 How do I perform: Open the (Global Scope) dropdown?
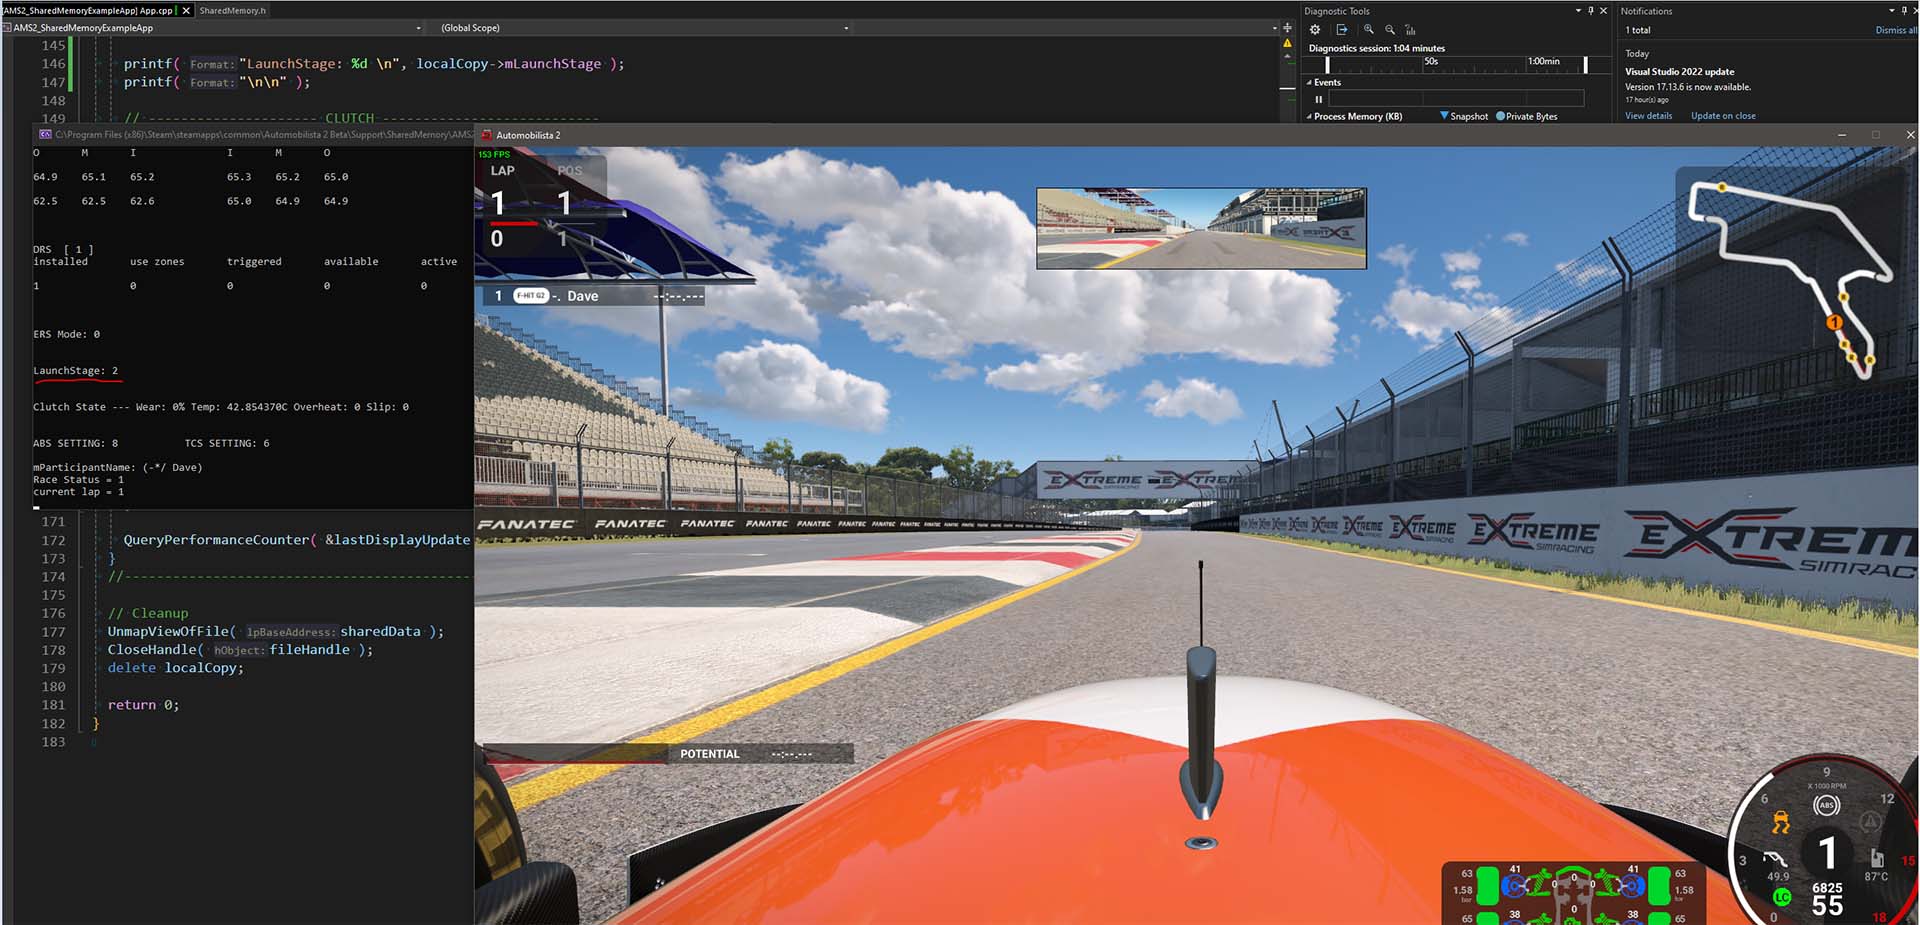[845, 28]
